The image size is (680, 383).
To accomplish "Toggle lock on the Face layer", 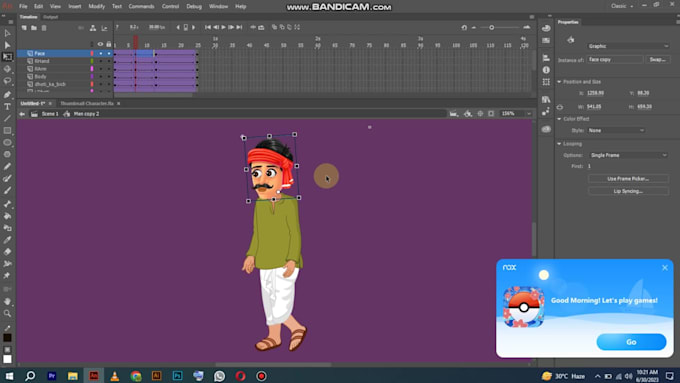I will tap(109, 53).
